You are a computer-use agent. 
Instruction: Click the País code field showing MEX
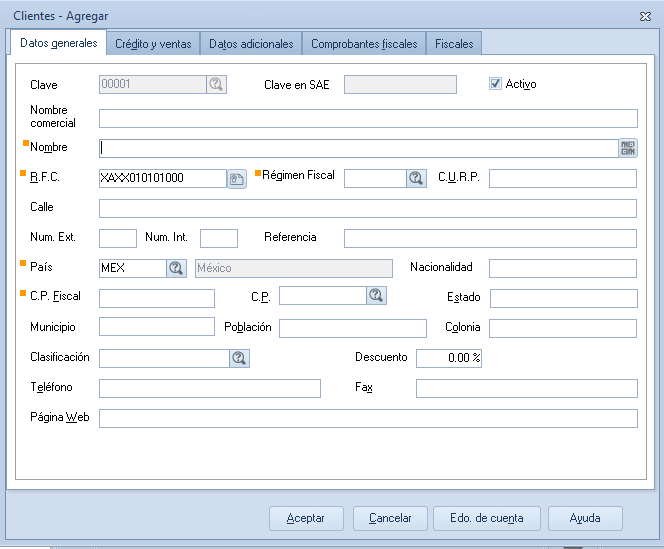click(133, 268)
